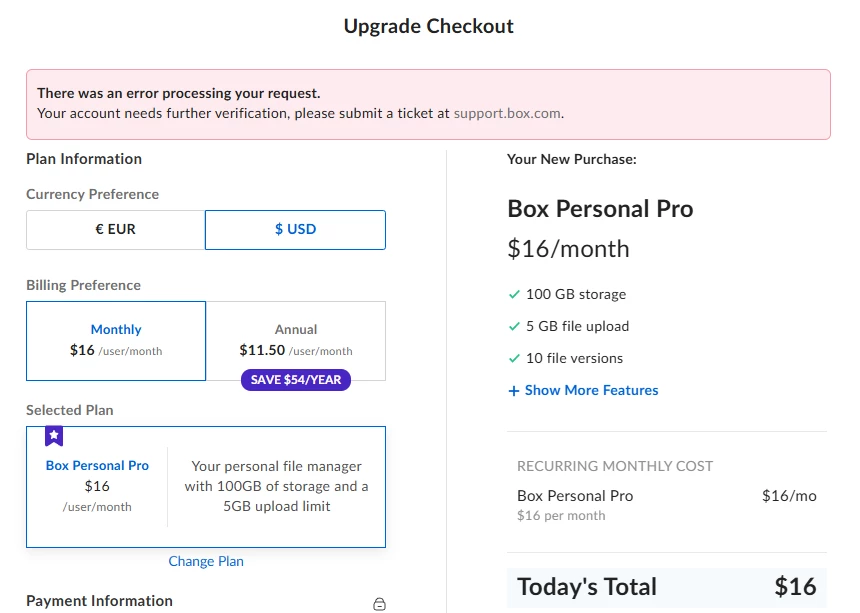This screenshot has height=613, width=860.
Task: Click the Currency Preference label
Action: 93,195
